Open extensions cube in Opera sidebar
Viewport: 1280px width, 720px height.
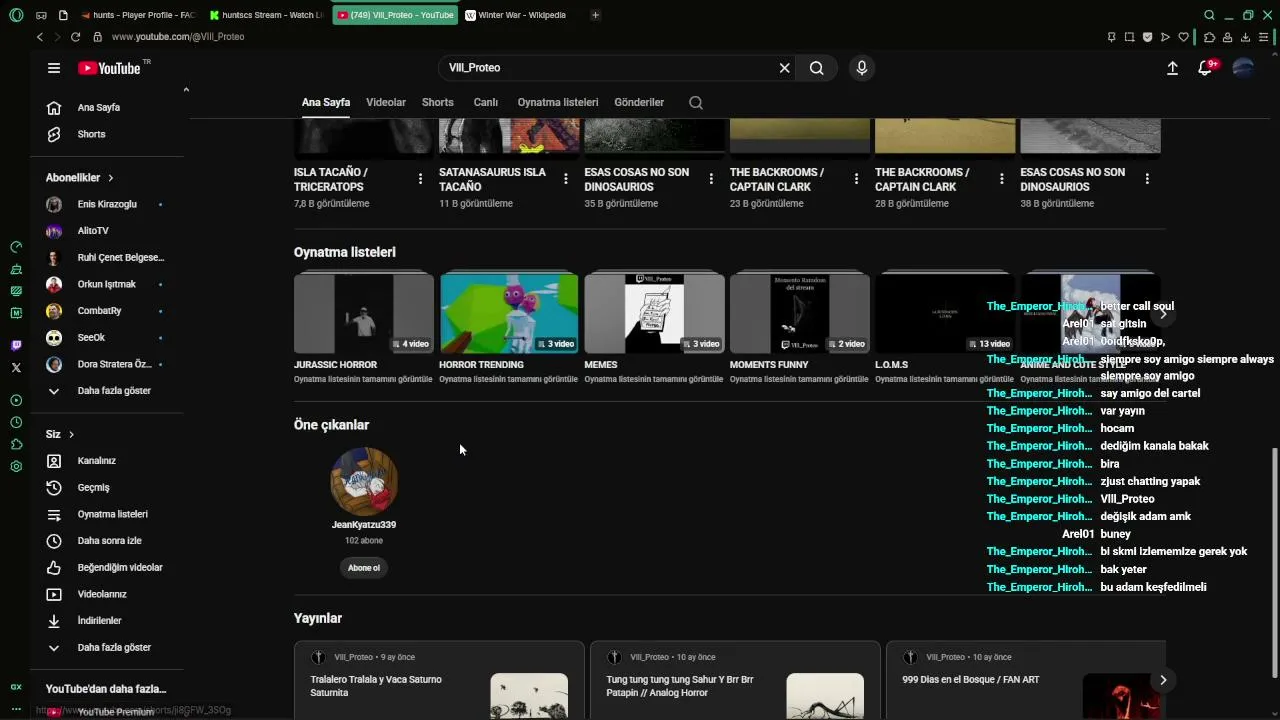[x=16, y=444]
